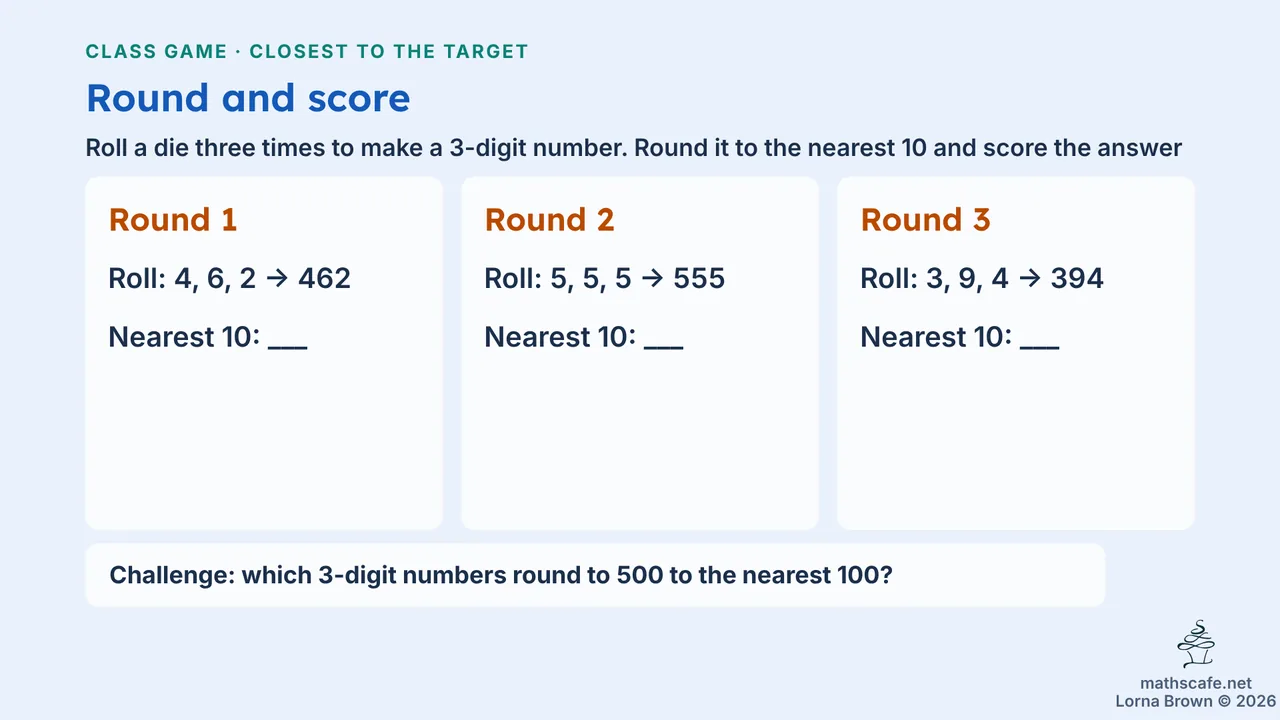Click the mathscafe.net logo icon
The width and height of the screenshot is (1280, 720).
coord(1196,645)
